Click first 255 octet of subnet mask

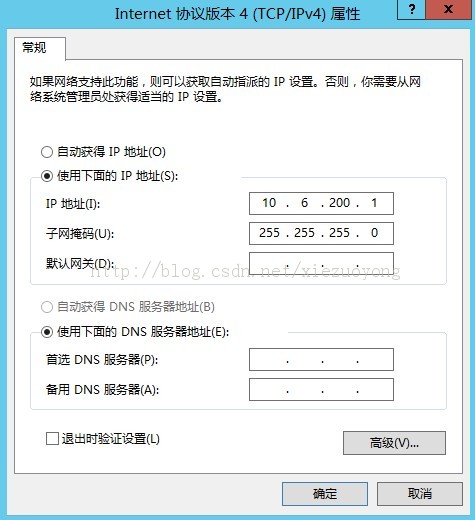pos(269,233)
